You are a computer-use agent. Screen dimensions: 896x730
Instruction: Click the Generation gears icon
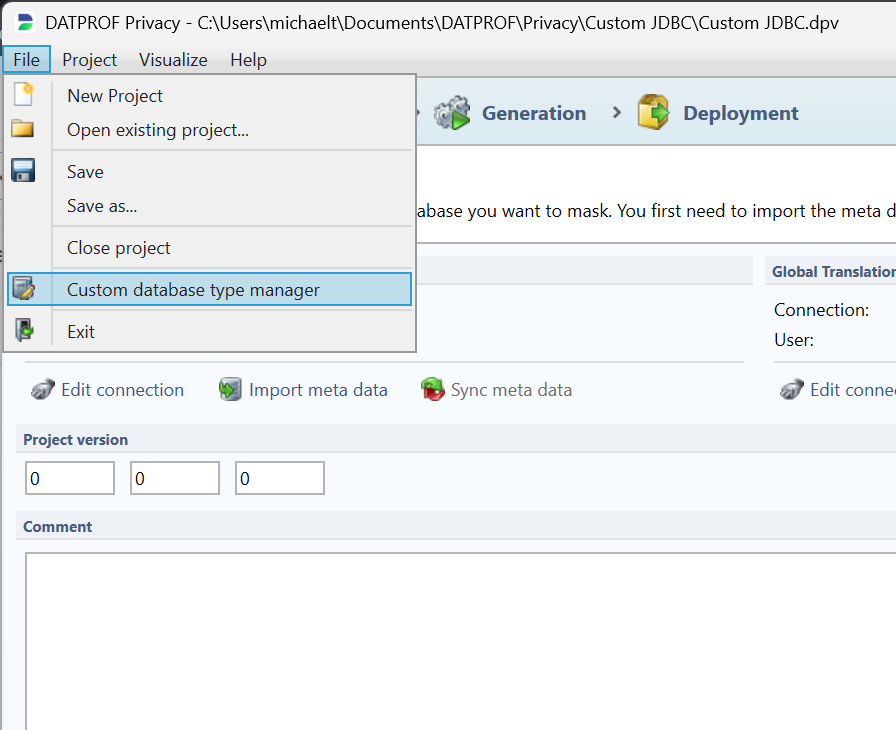(451, 113)
